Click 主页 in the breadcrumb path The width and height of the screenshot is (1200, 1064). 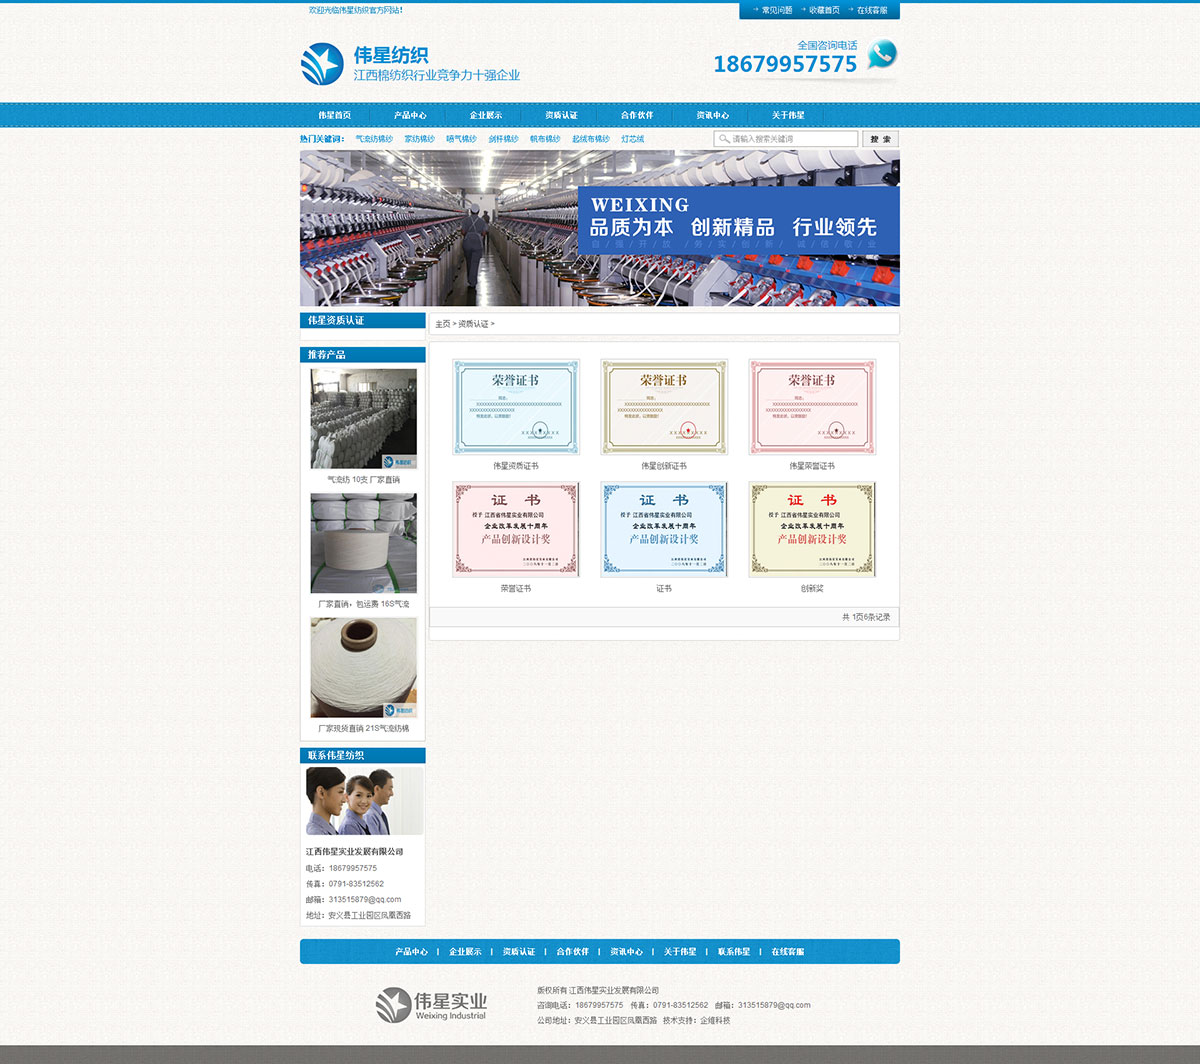click(442, 324)
